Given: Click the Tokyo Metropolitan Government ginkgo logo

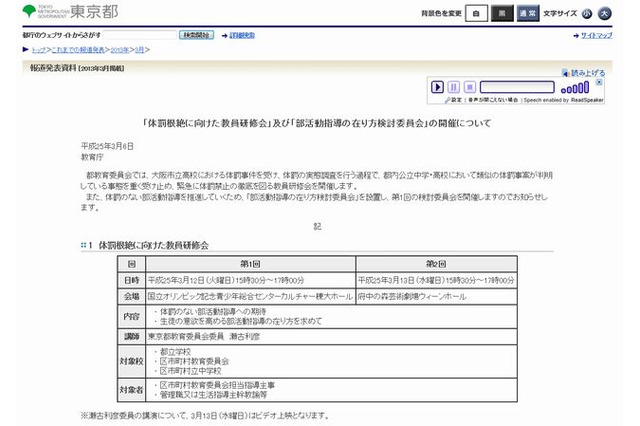Looking at the screenshot, I should pyautogui.click(x=29, y=11).
